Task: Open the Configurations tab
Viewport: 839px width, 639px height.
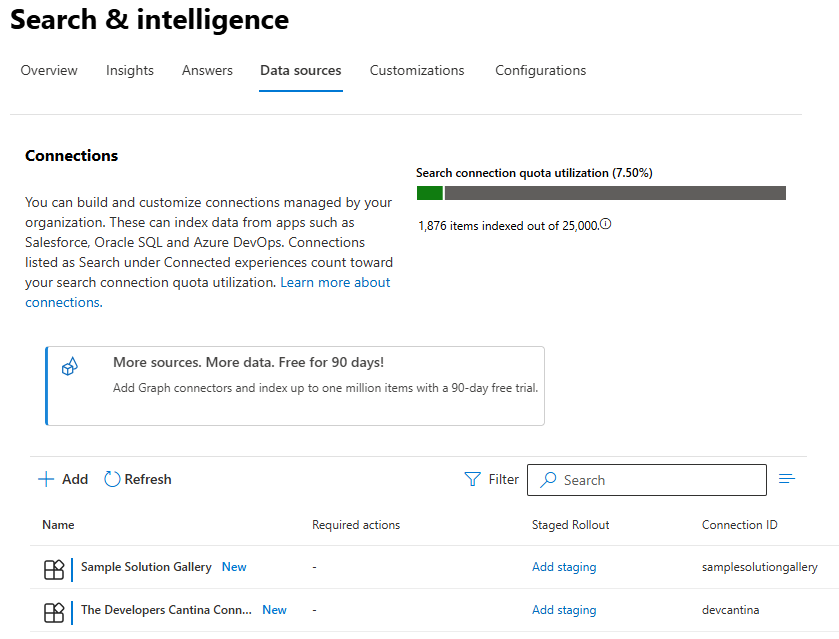Action: (x=540, y=71)
